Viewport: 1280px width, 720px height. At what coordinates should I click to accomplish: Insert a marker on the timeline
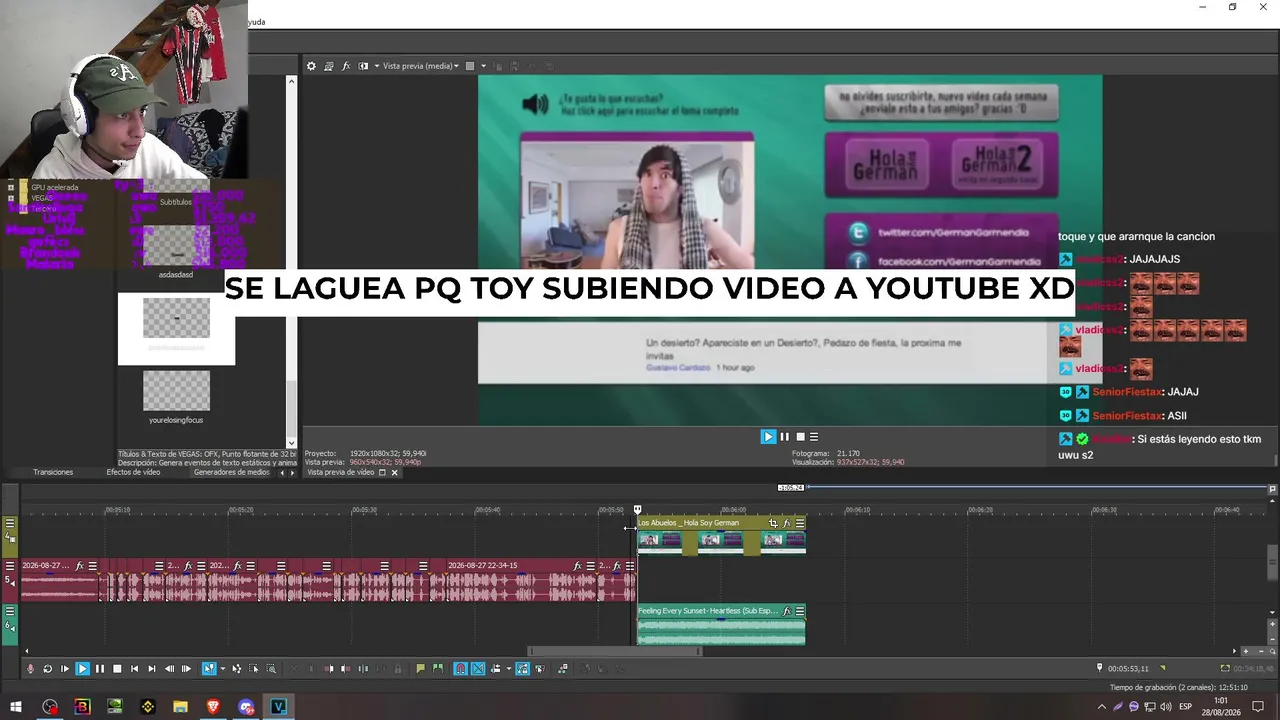point(420,669)
